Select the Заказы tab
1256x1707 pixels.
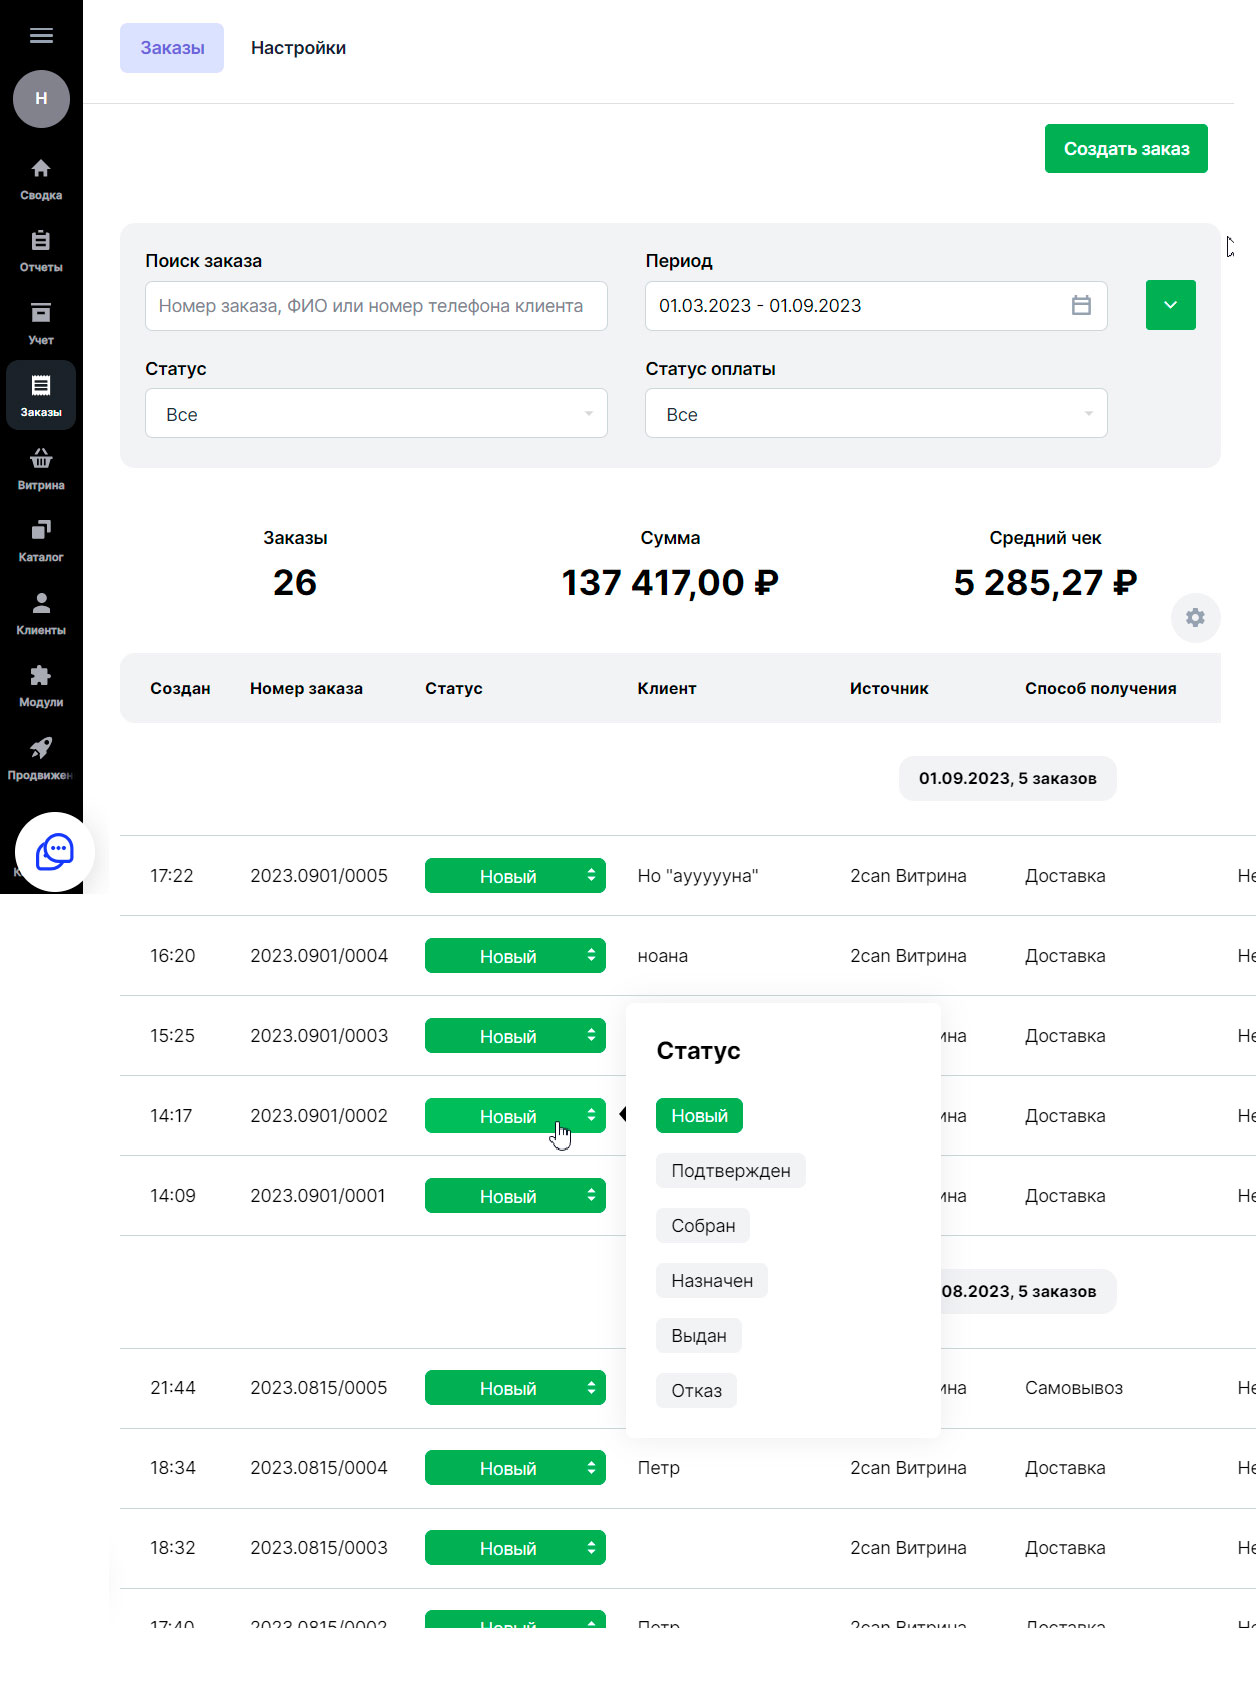pos(172,48)
